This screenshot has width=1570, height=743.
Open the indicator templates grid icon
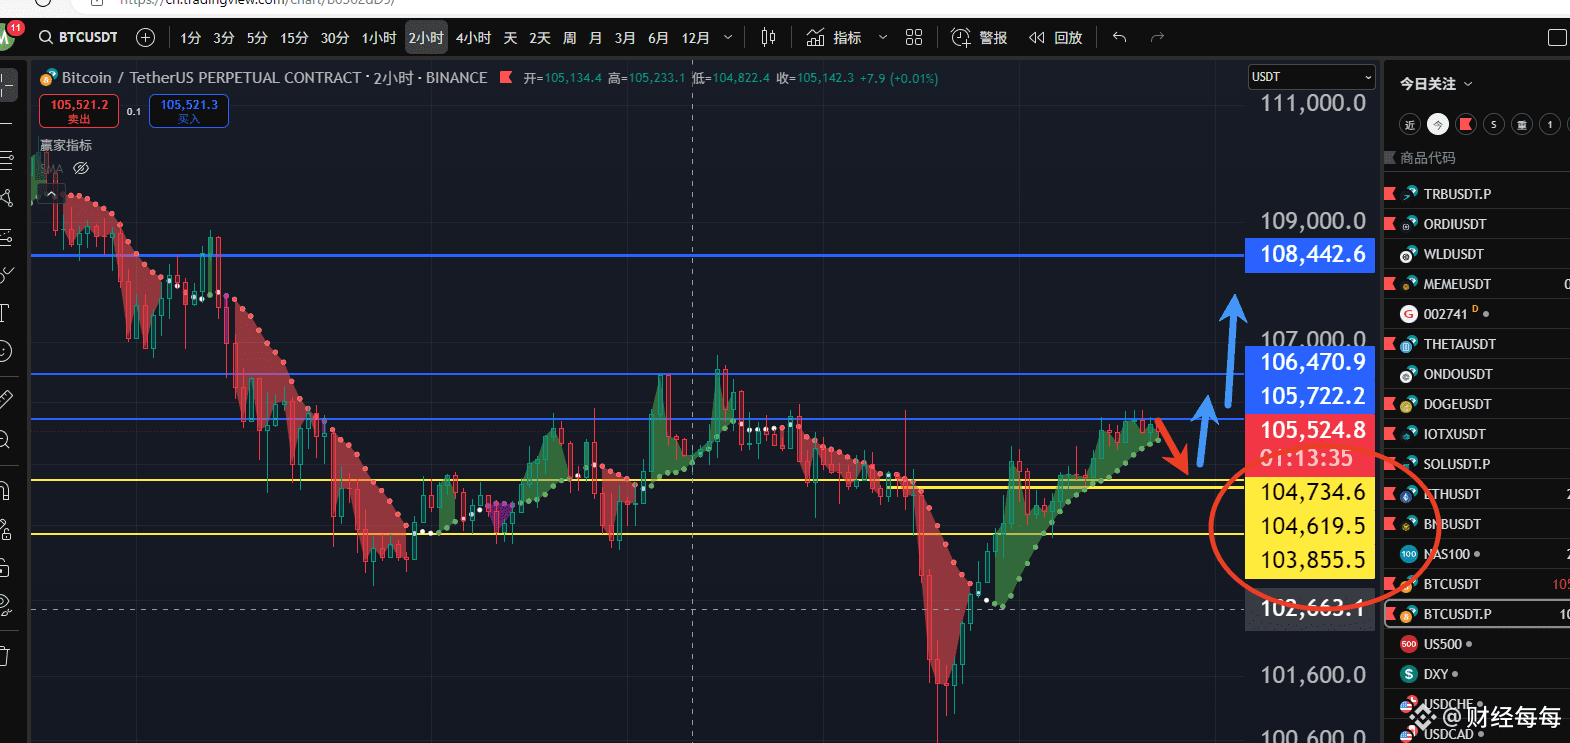point(914,37)
